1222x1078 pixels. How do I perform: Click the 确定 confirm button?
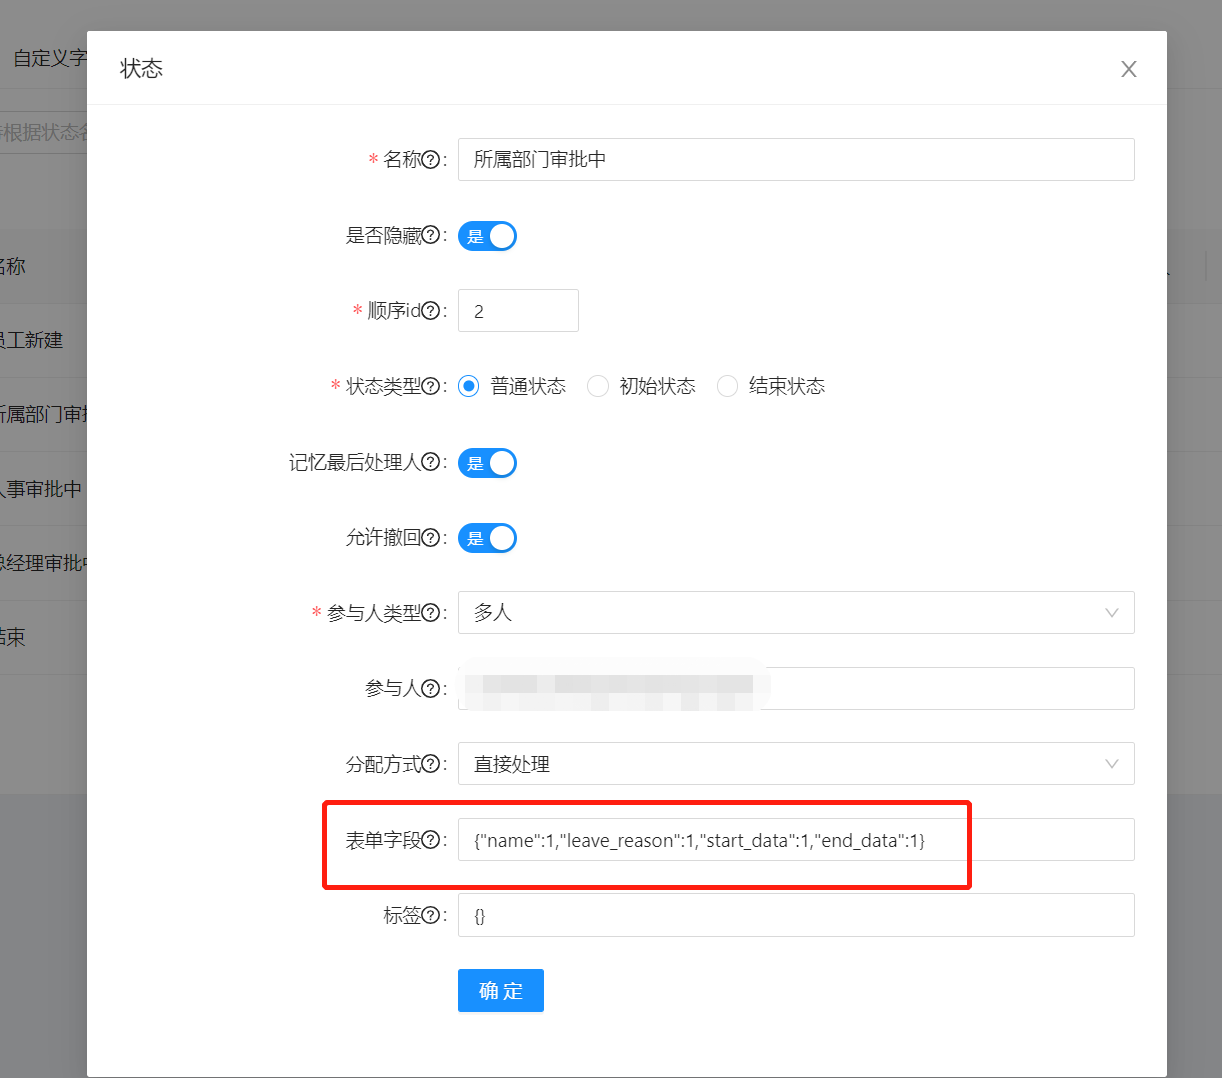501,991
